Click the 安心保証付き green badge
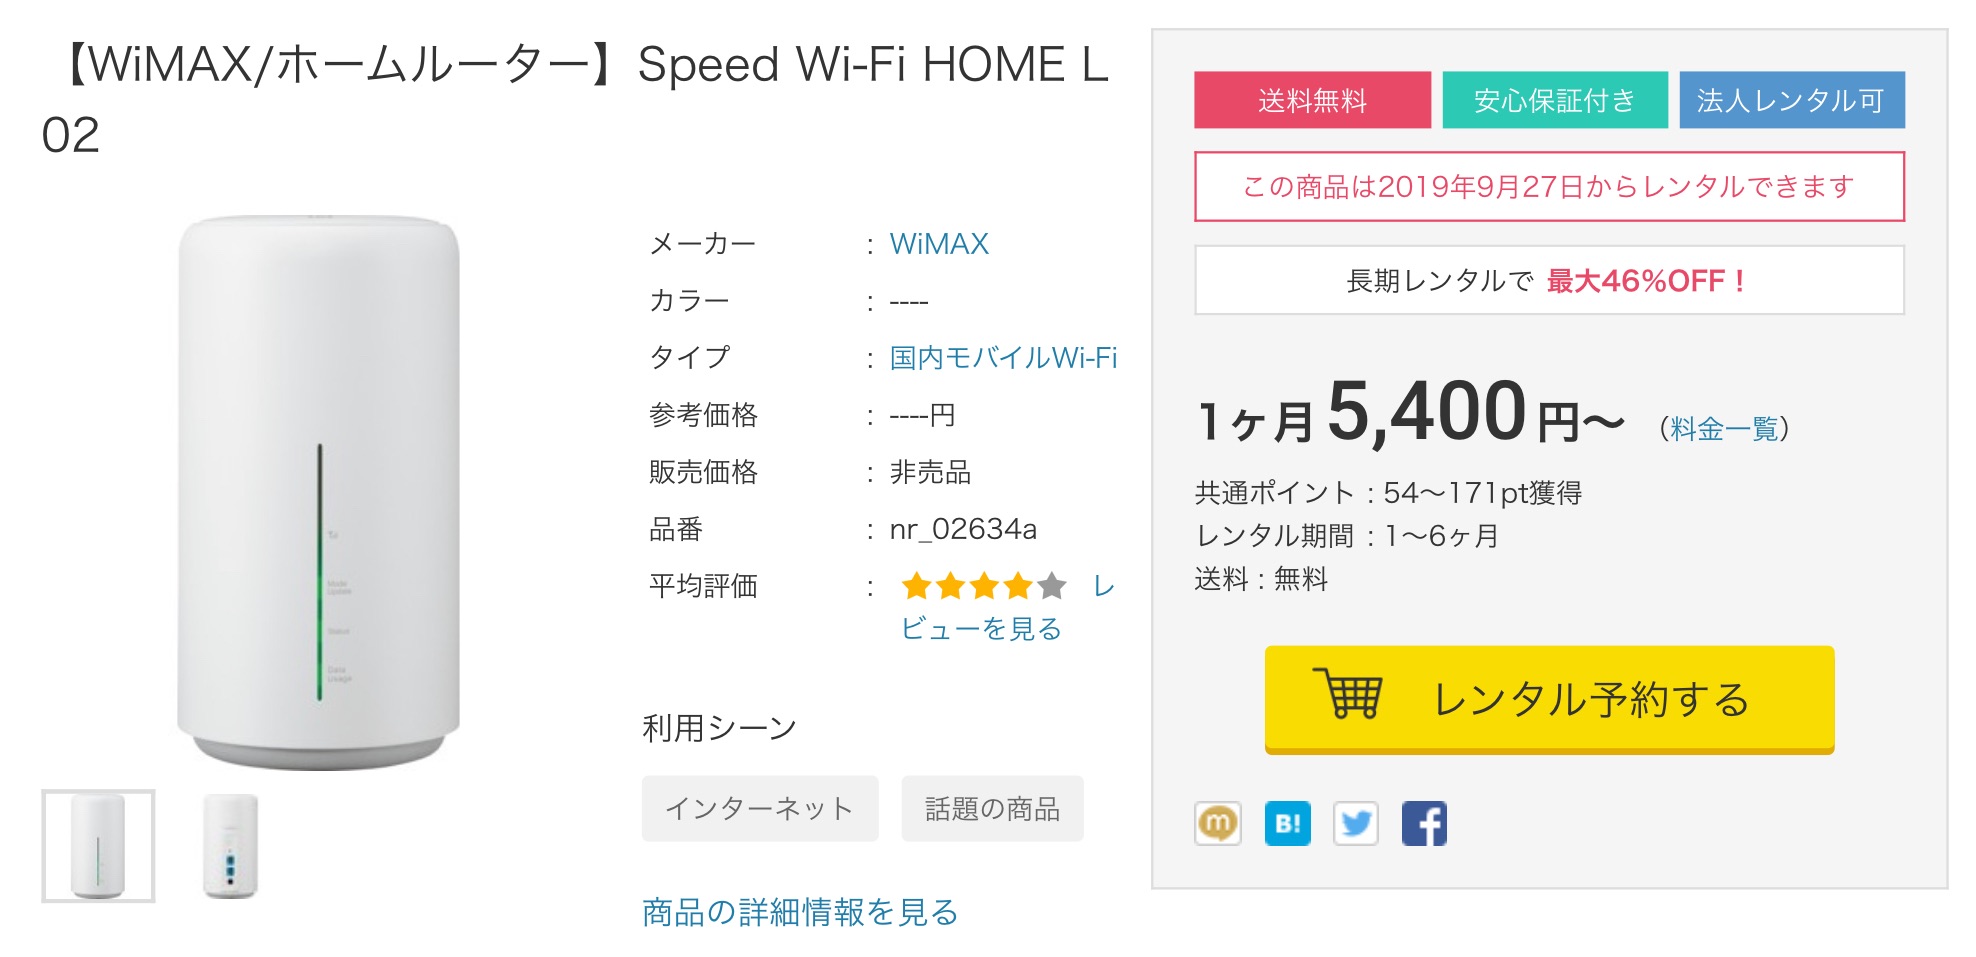 click(1554, 100)
